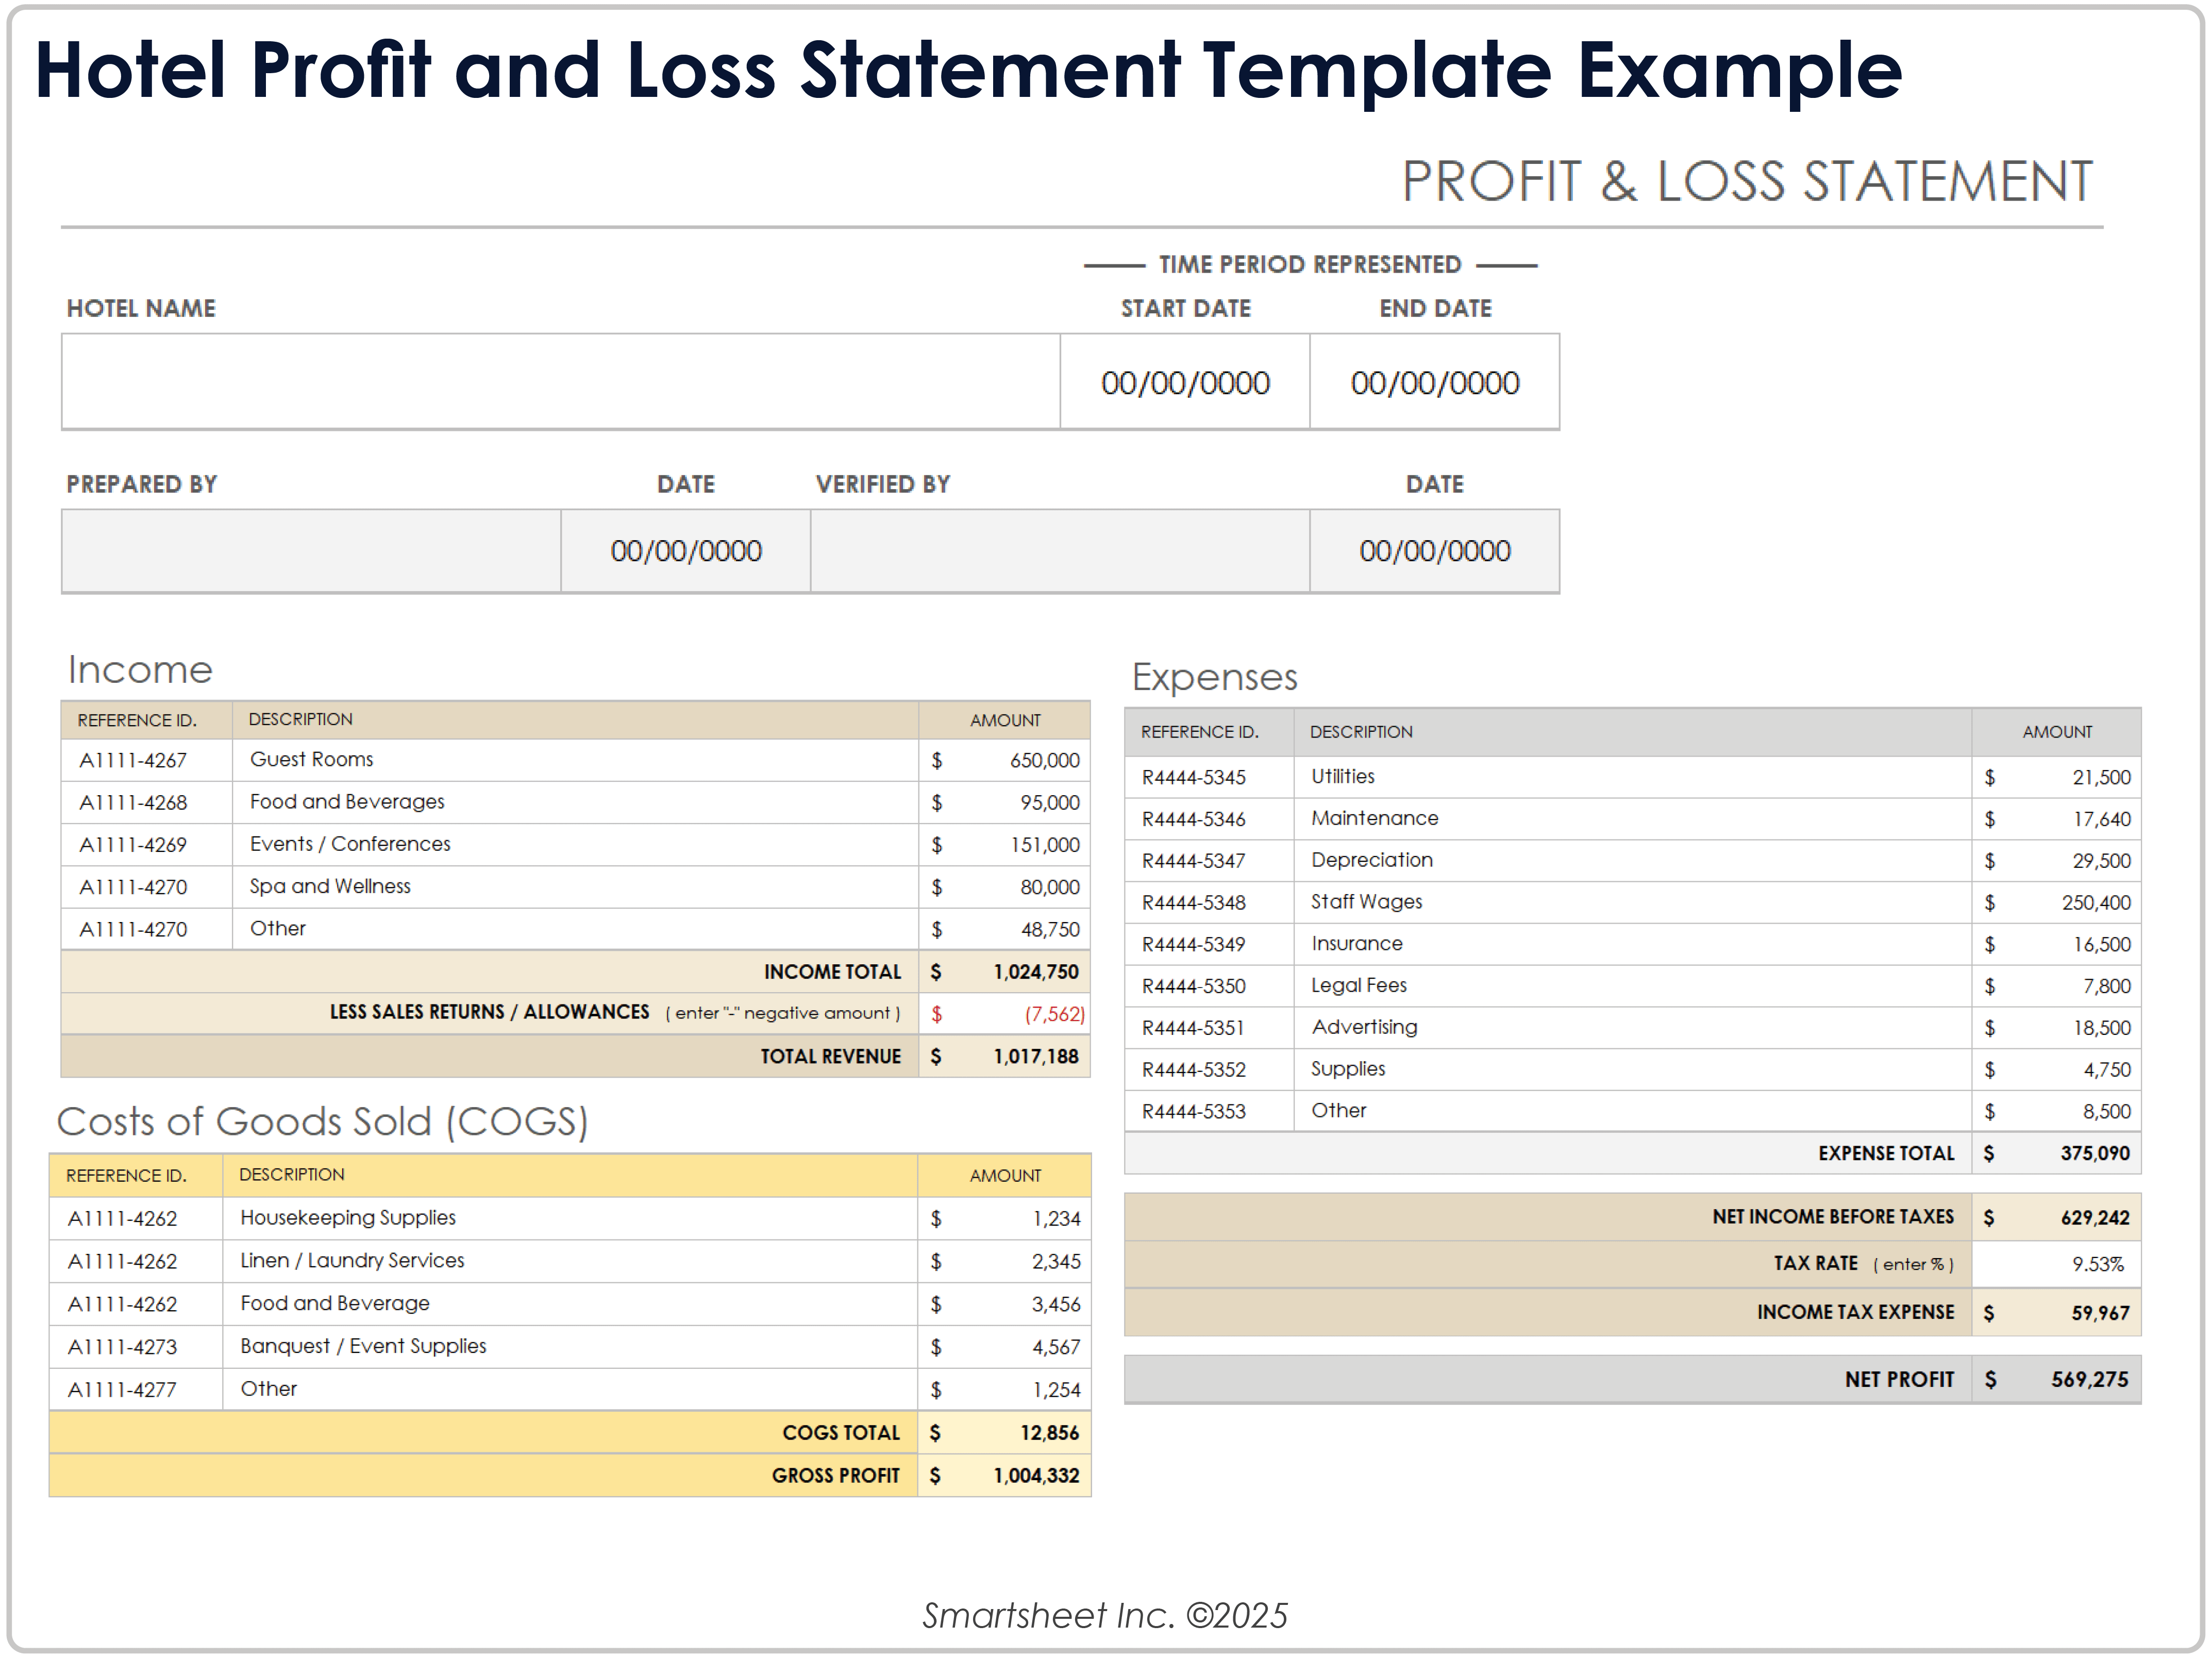Click the Verified By field
This screenshot has height=1658, width=2212.
[1059, 551]
